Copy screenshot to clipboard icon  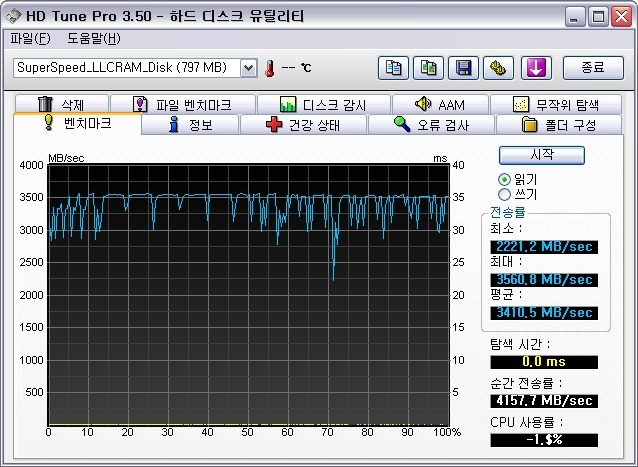coord(428,68)
